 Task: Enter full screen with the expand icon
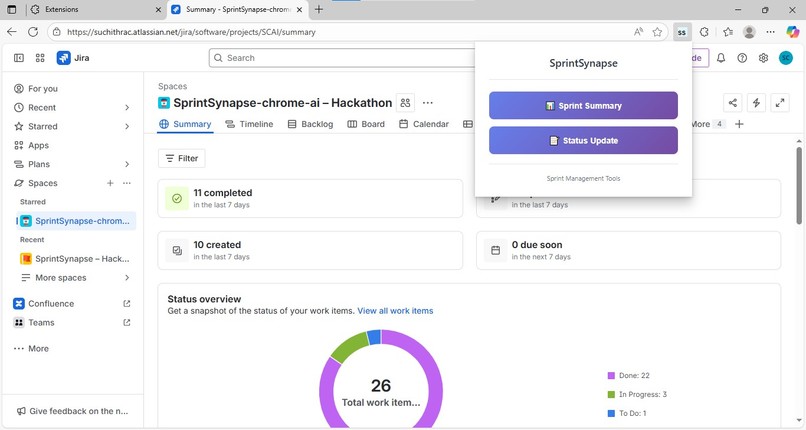click(780, 103)
